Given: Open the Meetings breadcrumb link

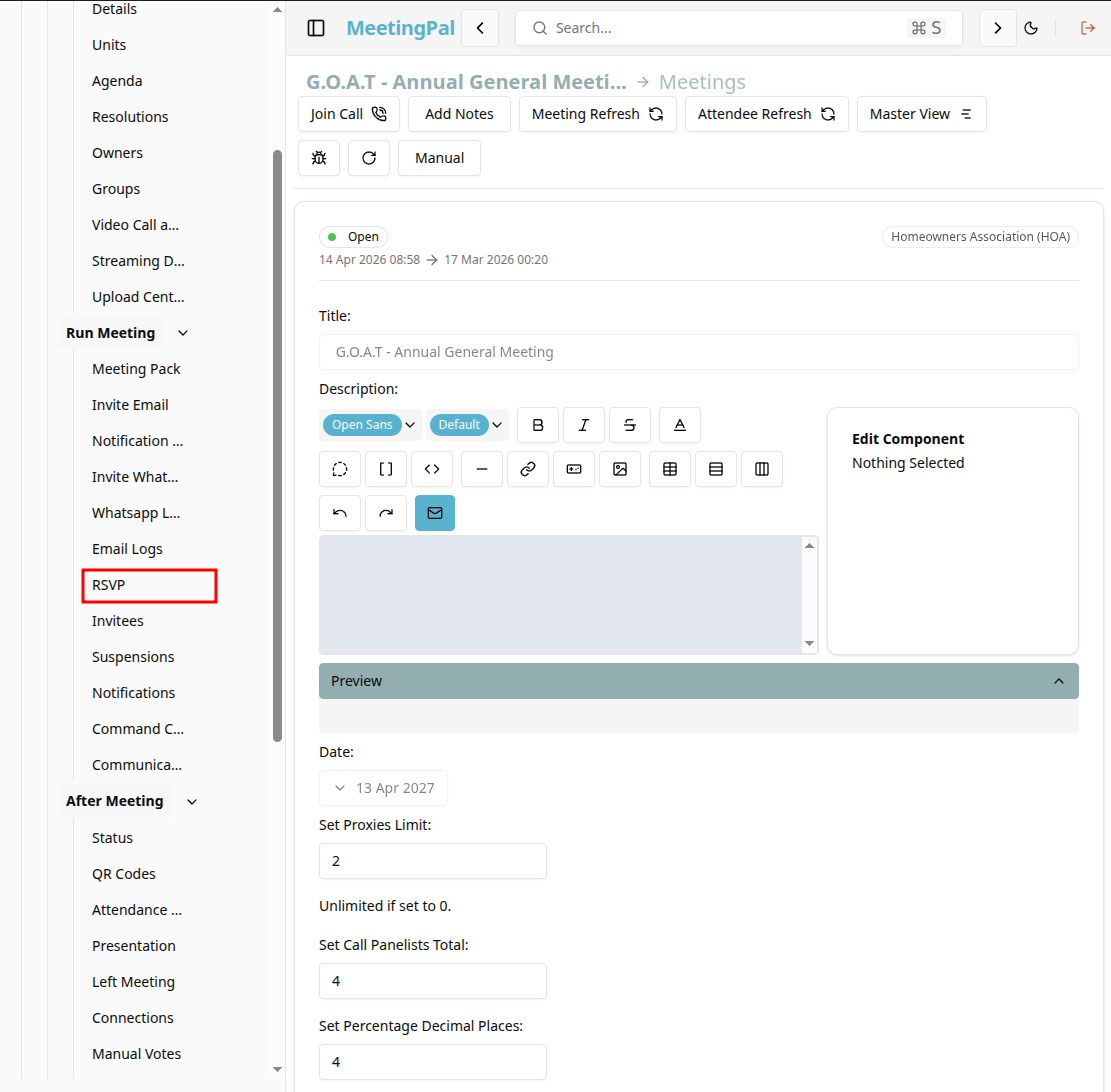Looking at the screenshot, I should click(702, 82).
